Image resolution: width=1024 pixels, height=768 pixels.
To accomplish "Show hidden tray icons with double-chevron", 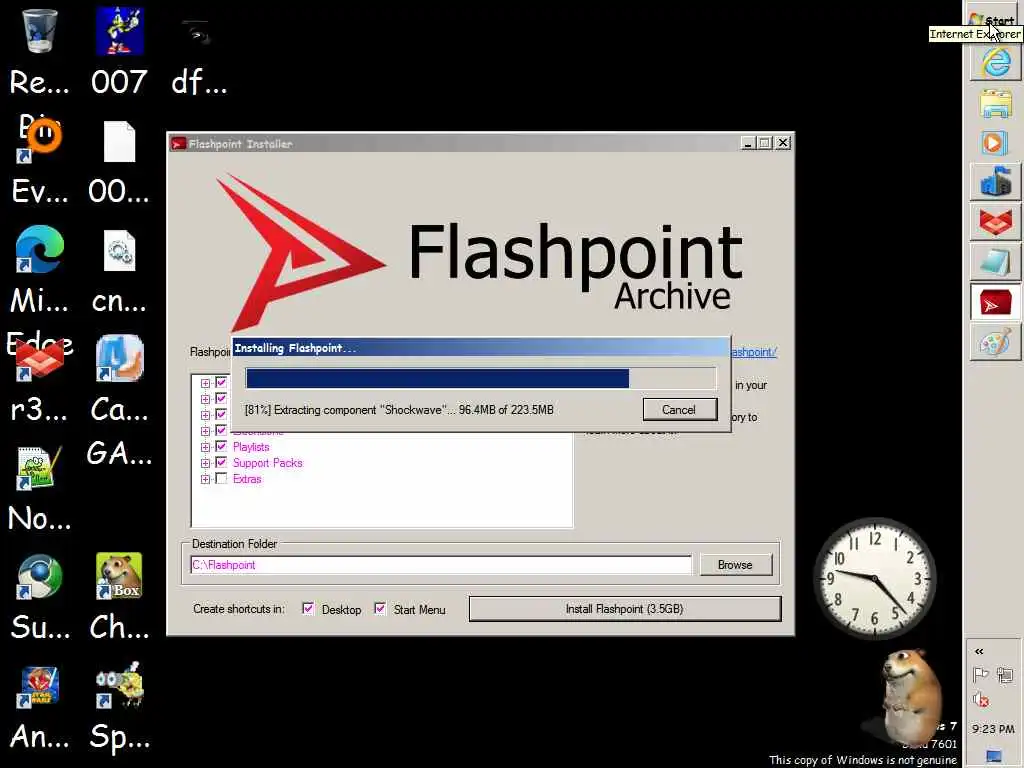I will coord(979,651).
